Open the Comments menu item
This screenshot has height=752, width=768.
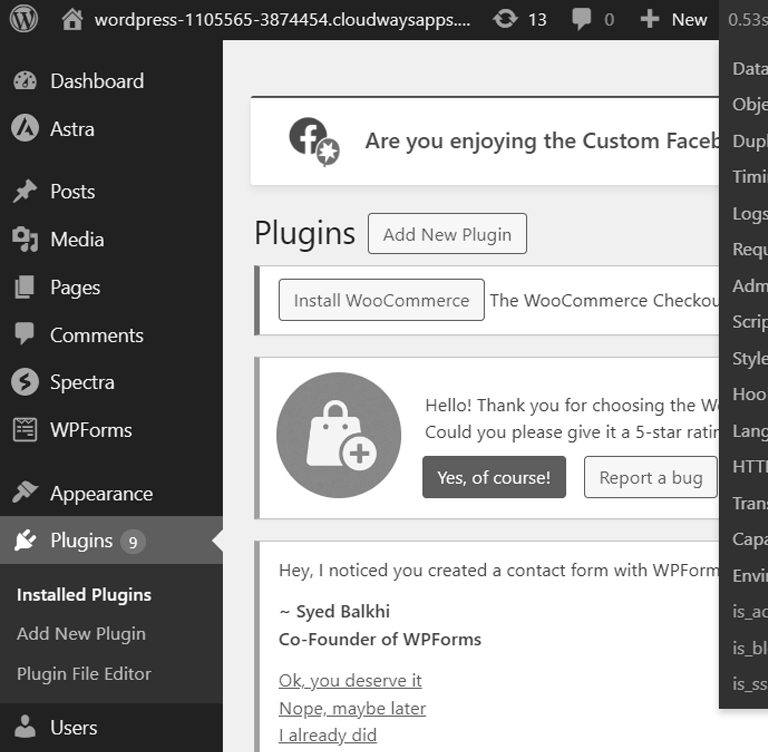point(96,336)
